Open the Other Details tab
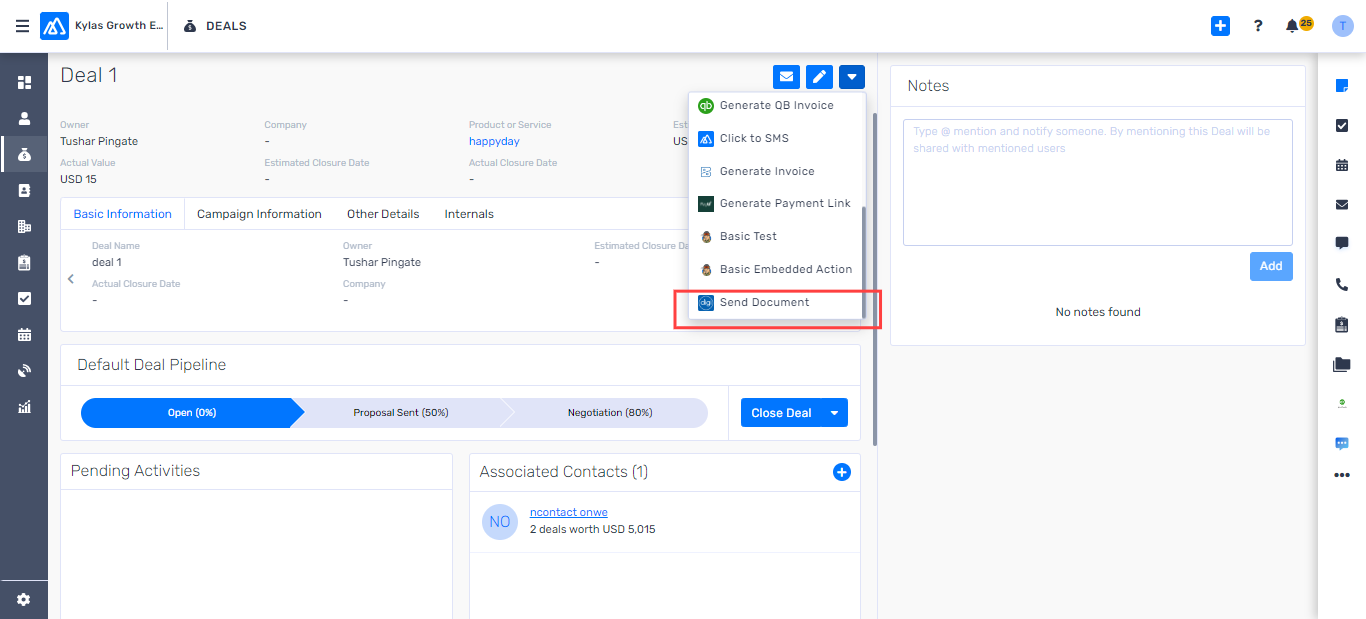Viewport: 1366px width, 619px height. [383, 213]
